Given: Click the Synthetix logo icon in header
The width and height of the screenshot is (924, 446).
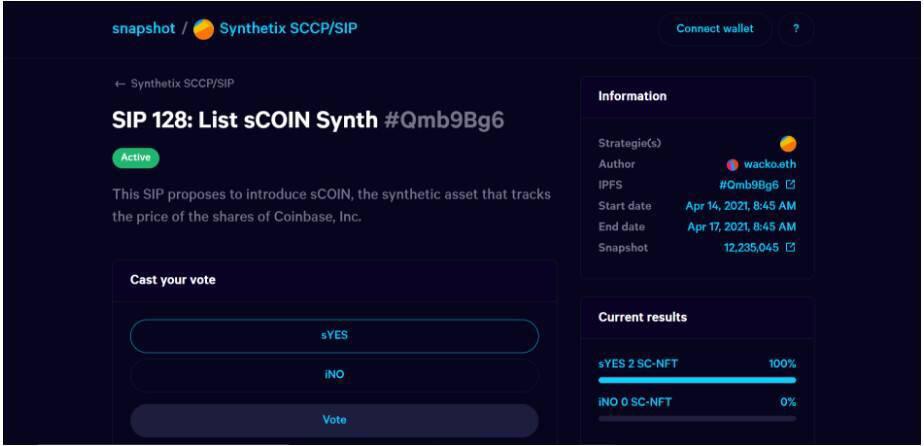Looking at the screenshot, I should [x=203, y=29].
